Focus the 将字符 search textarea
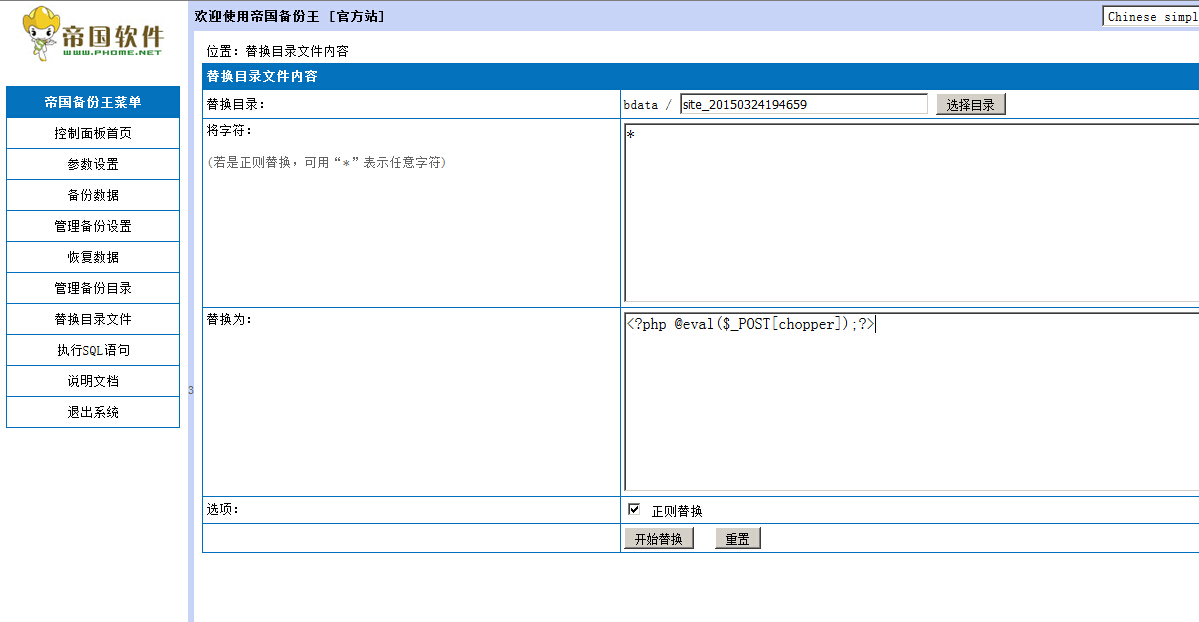 point(911,213)
